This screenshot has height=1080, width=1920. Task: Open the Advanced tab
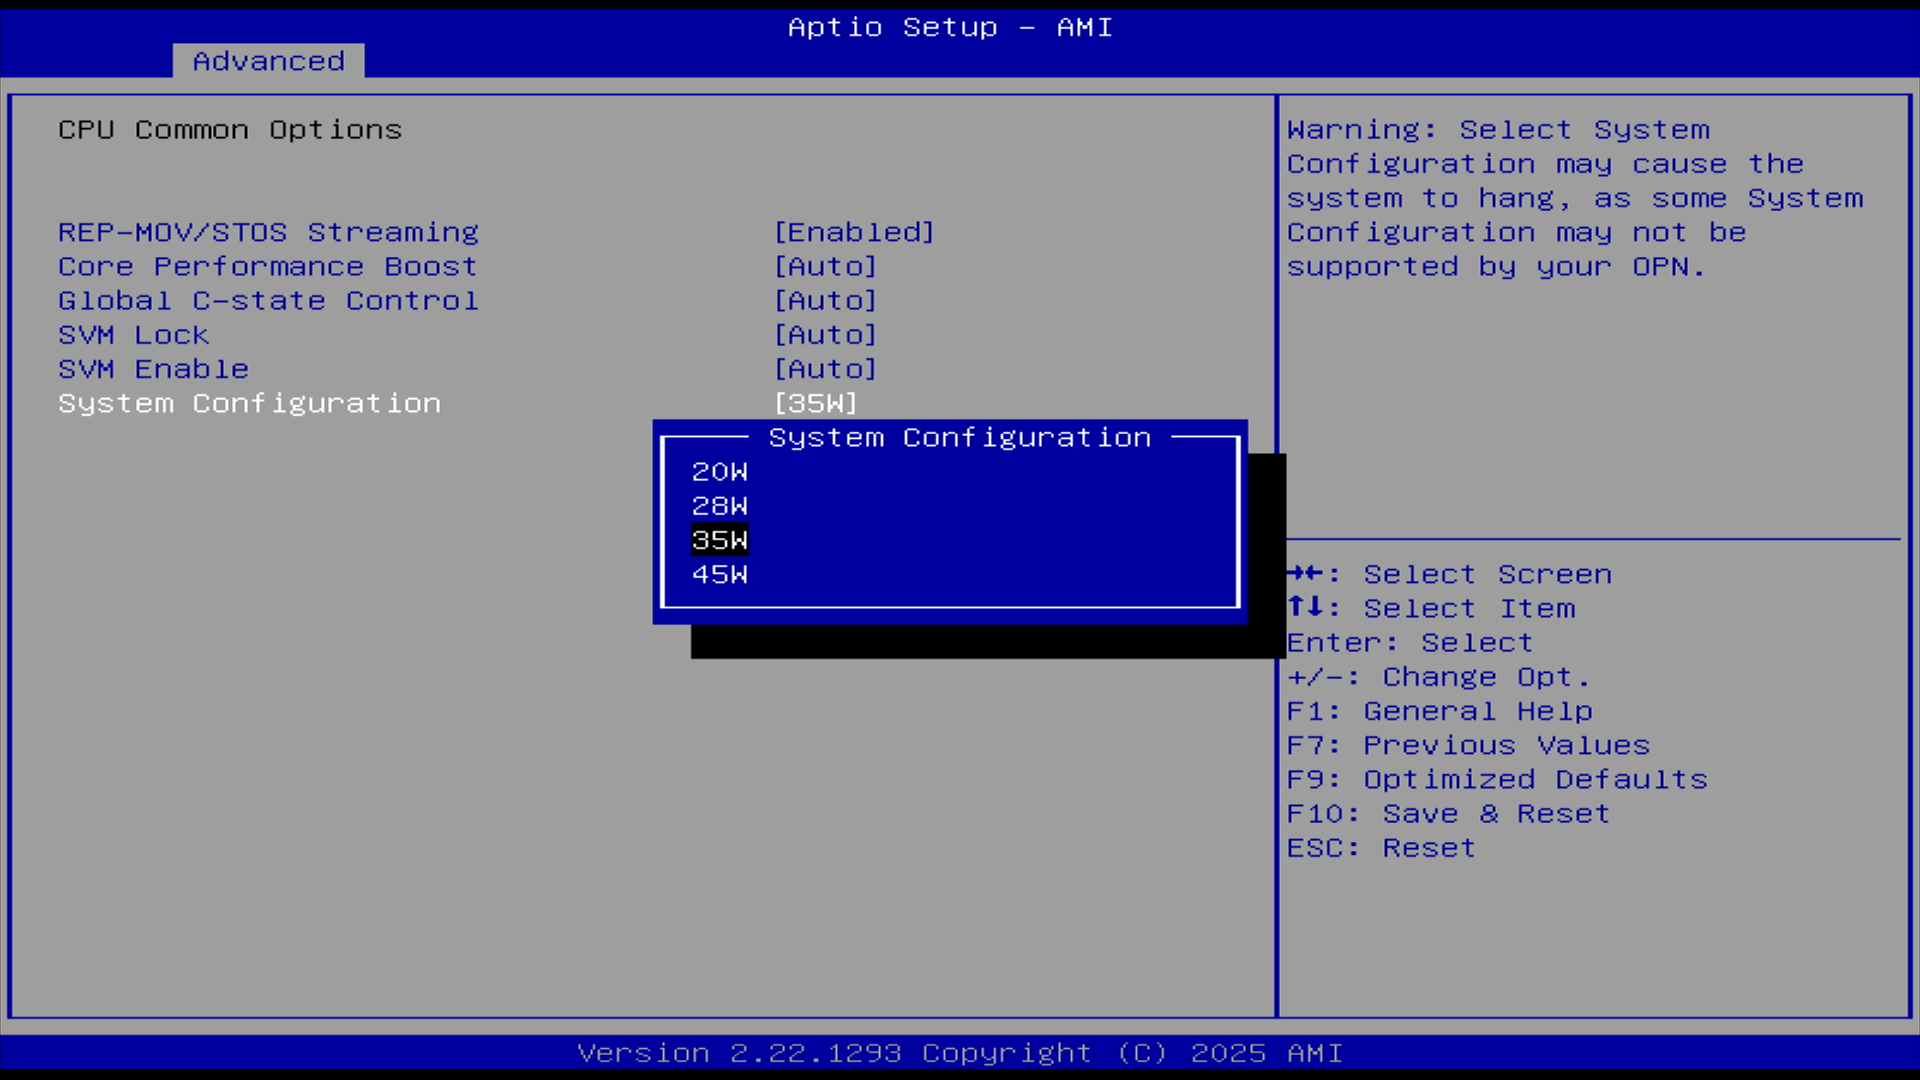pos(268,61)
